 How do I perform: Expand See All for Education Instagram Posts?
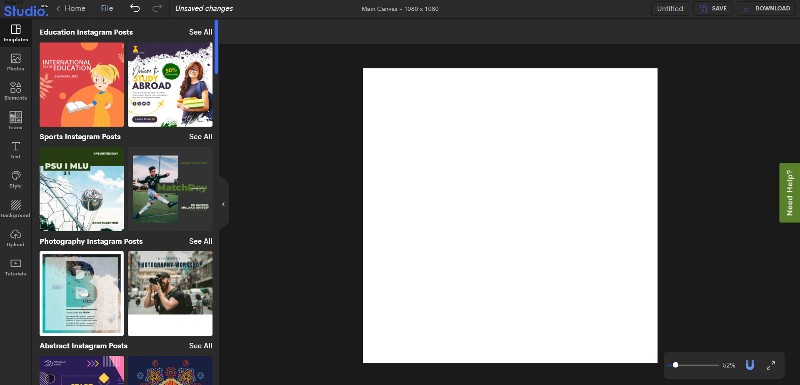(201, 32)
